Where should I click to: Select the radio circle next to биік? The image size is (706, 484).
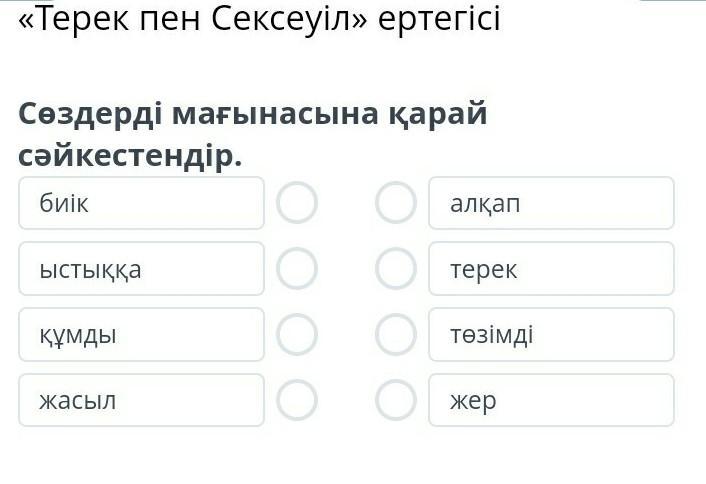pyautogui.click(x=297, y=203)
